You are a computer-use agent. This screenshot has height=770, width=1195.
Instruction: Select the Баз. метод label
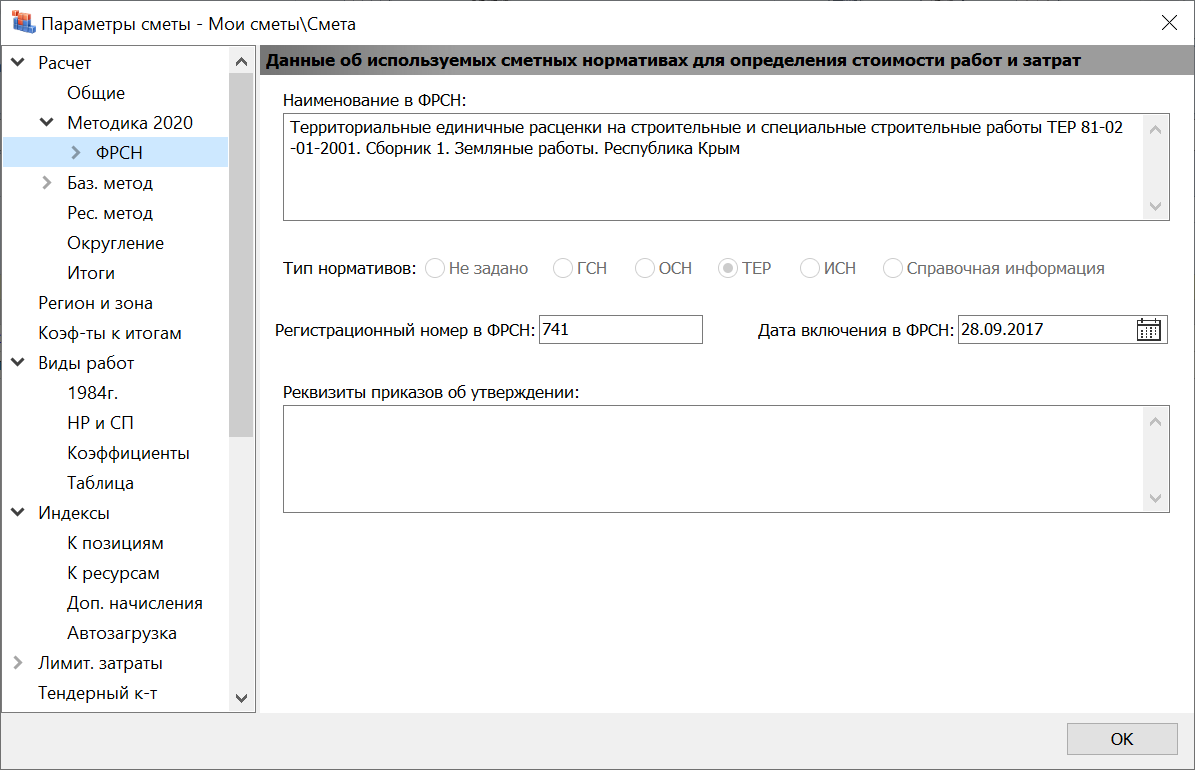(x=110, y=183)
